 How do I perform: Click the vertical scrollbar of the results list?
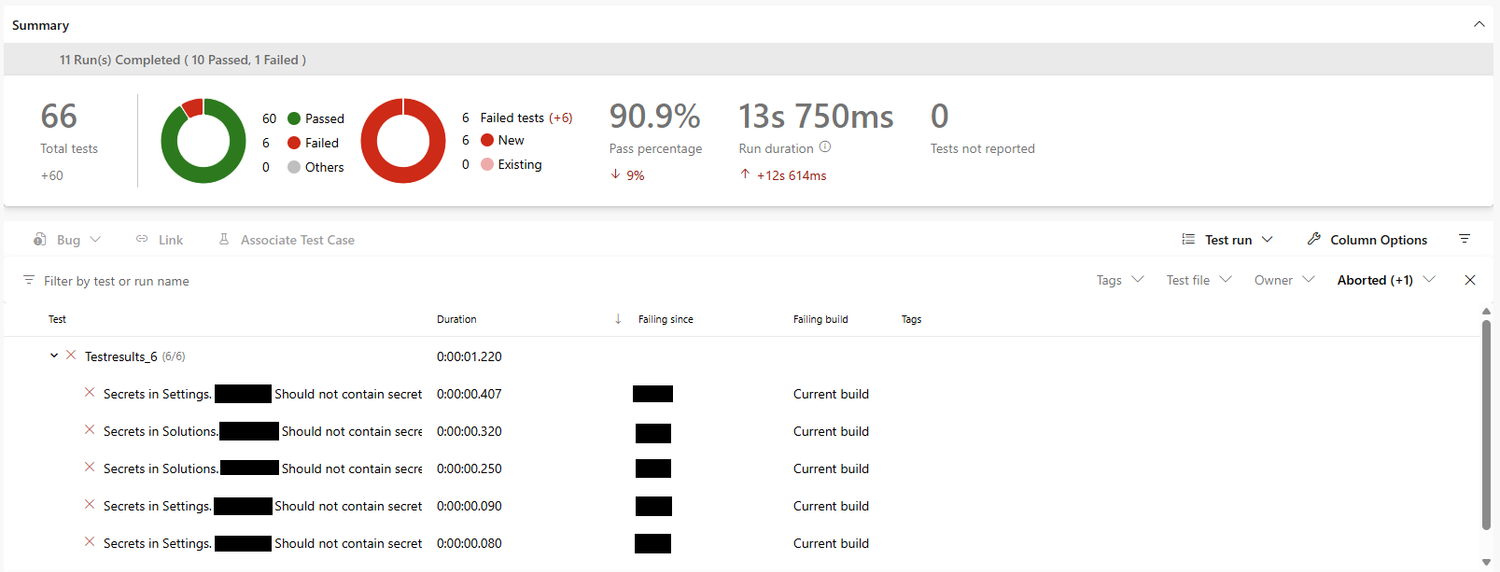(1485, 425)
